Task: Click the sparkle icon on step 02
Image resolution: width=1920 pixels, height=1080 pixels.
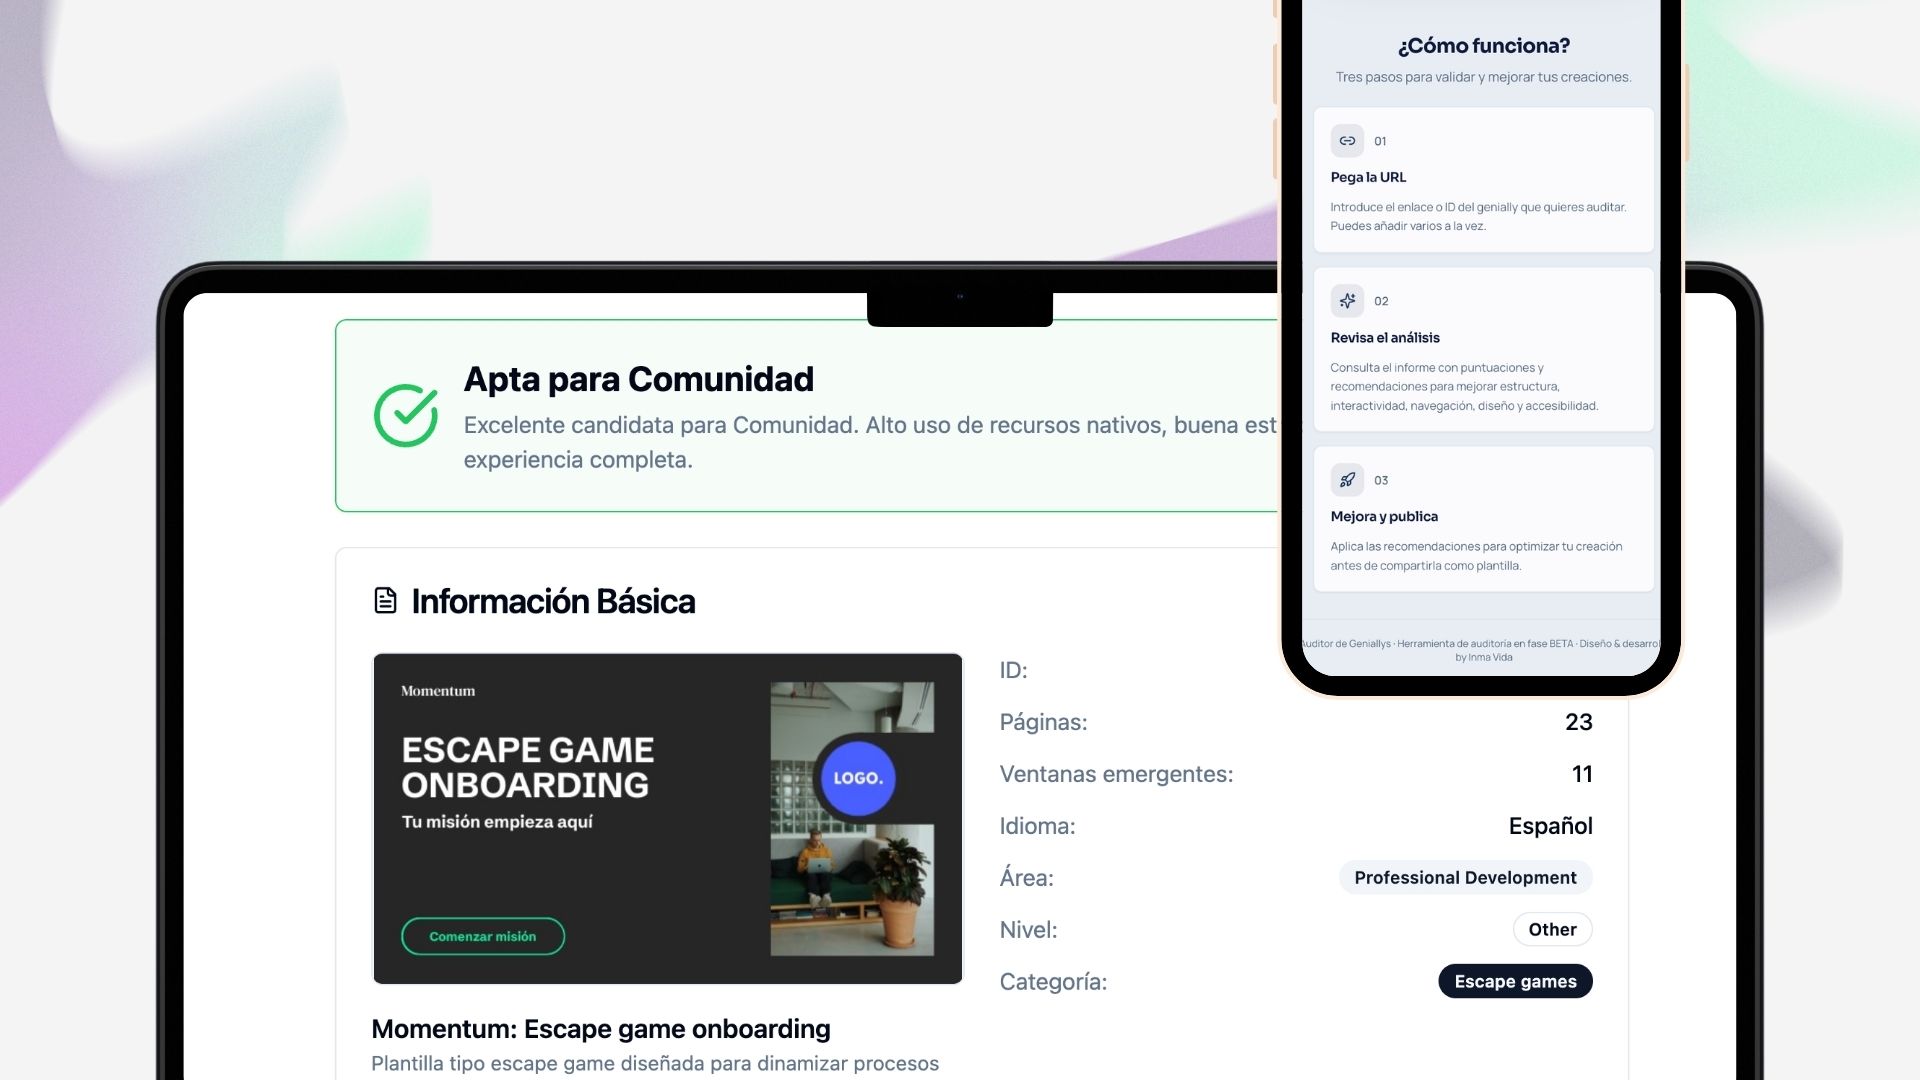Action: point(1347,300)
